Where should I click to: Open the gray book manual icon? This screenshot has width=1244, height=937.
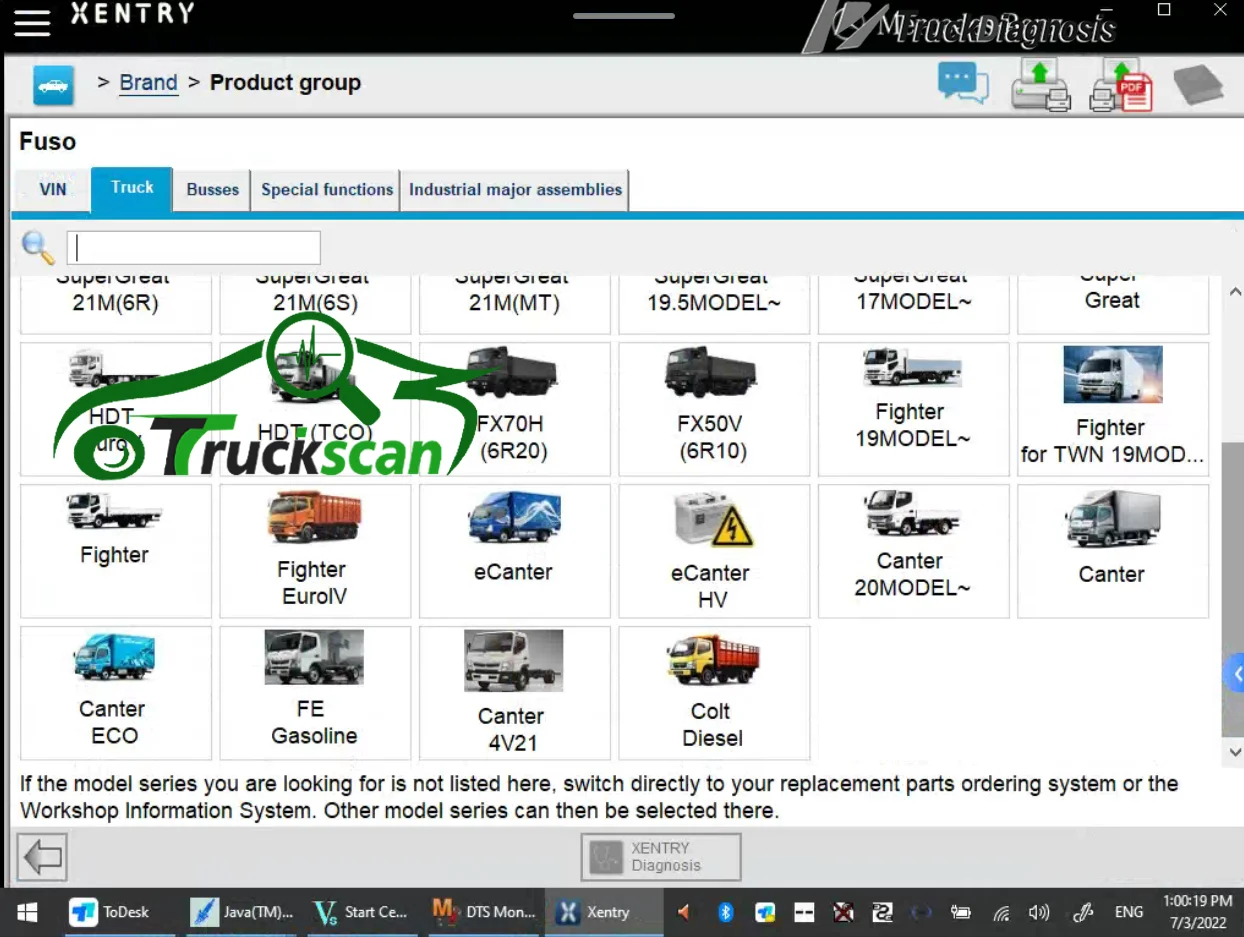(x=1197, y=85)
